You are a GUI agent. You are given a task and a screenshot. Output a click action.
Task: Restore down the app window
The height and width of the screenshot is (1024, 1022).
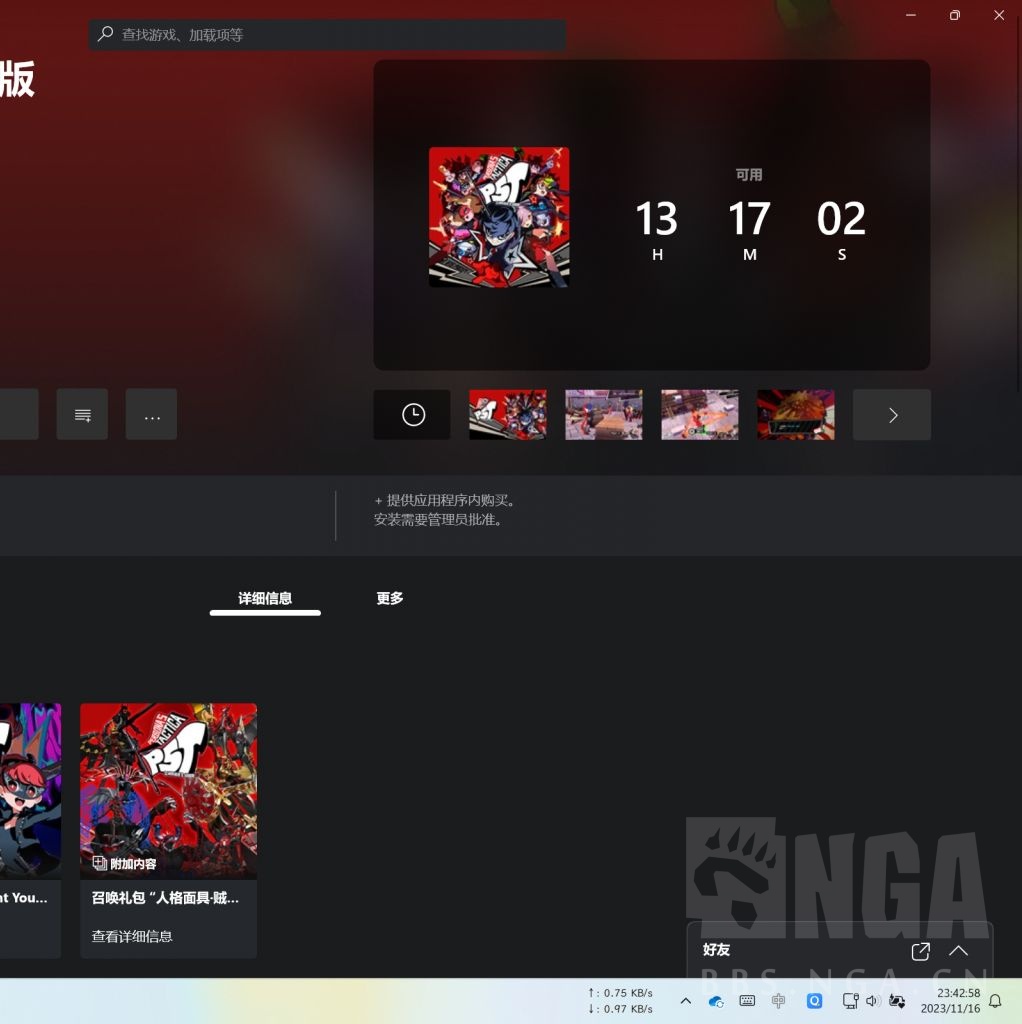[955, 15]
